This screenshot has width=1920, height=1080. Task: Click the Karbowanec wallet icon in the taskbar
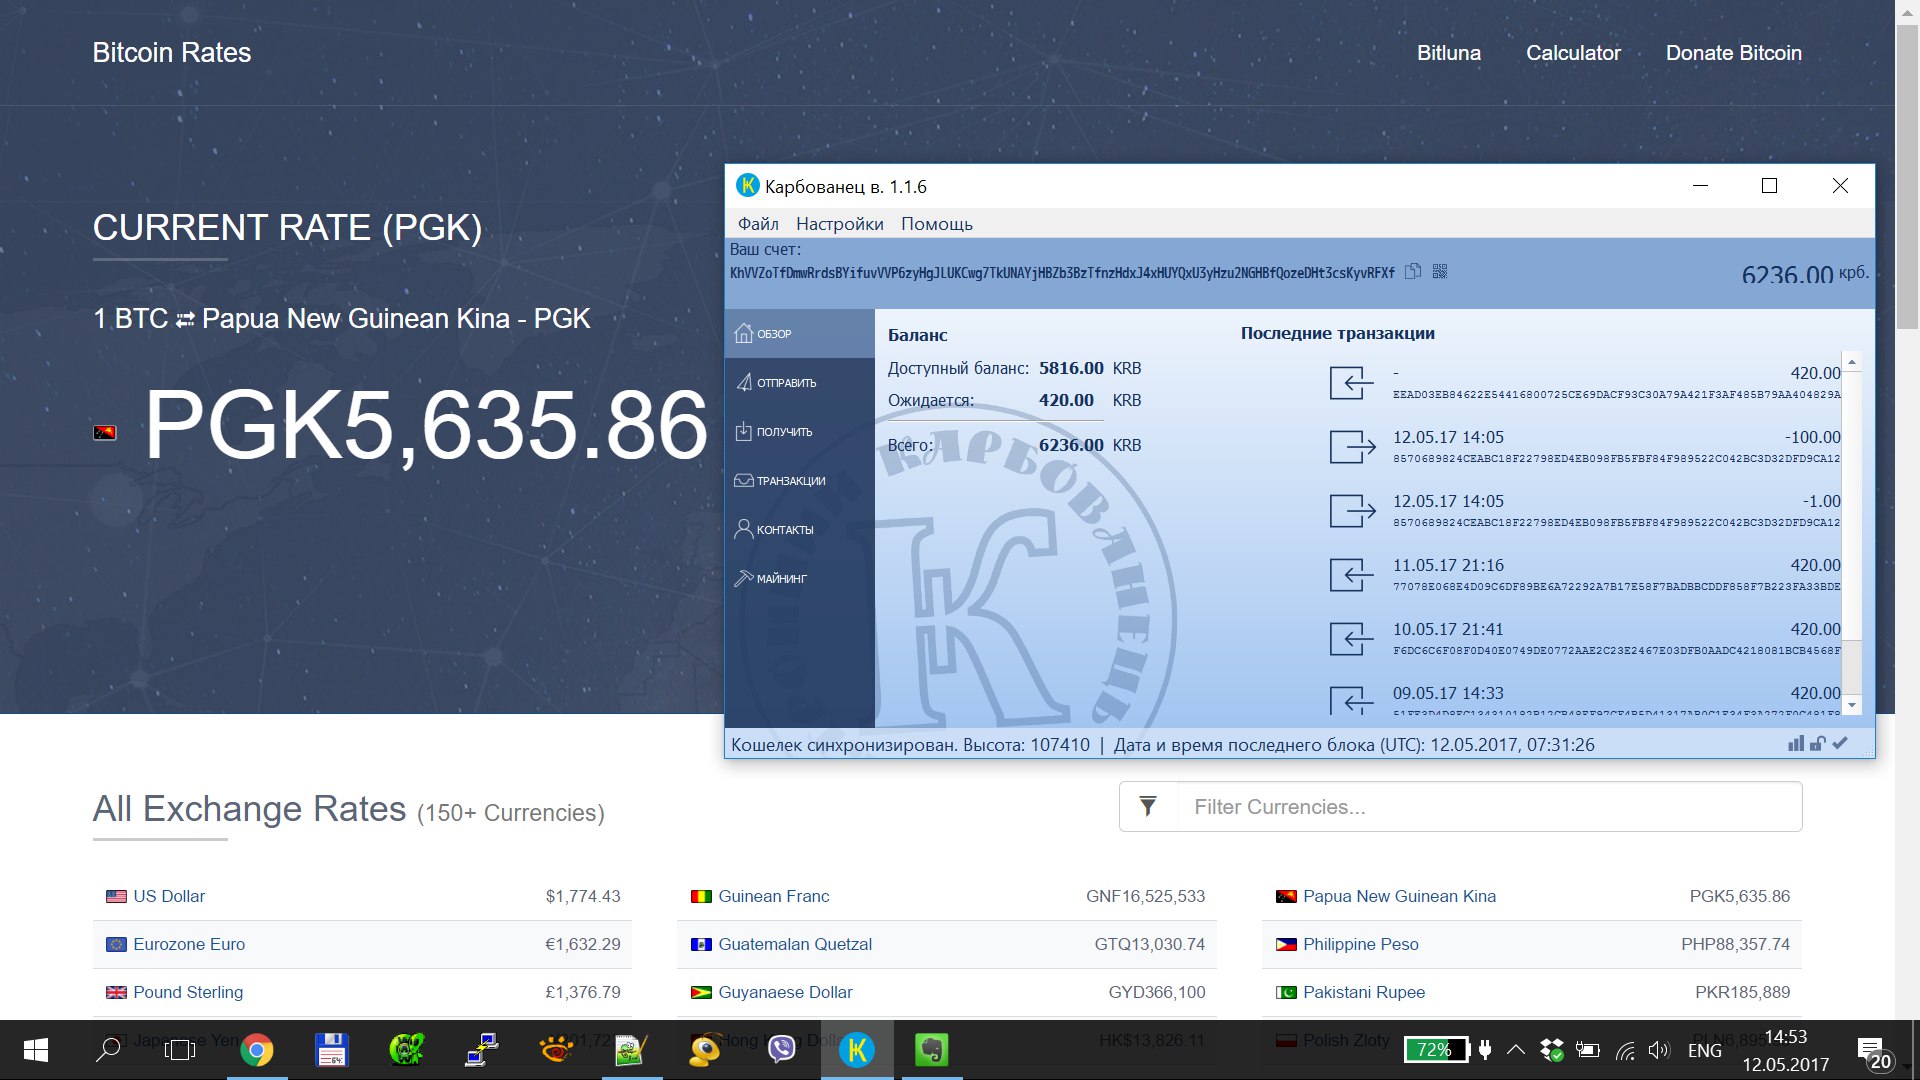point(857,1050)
